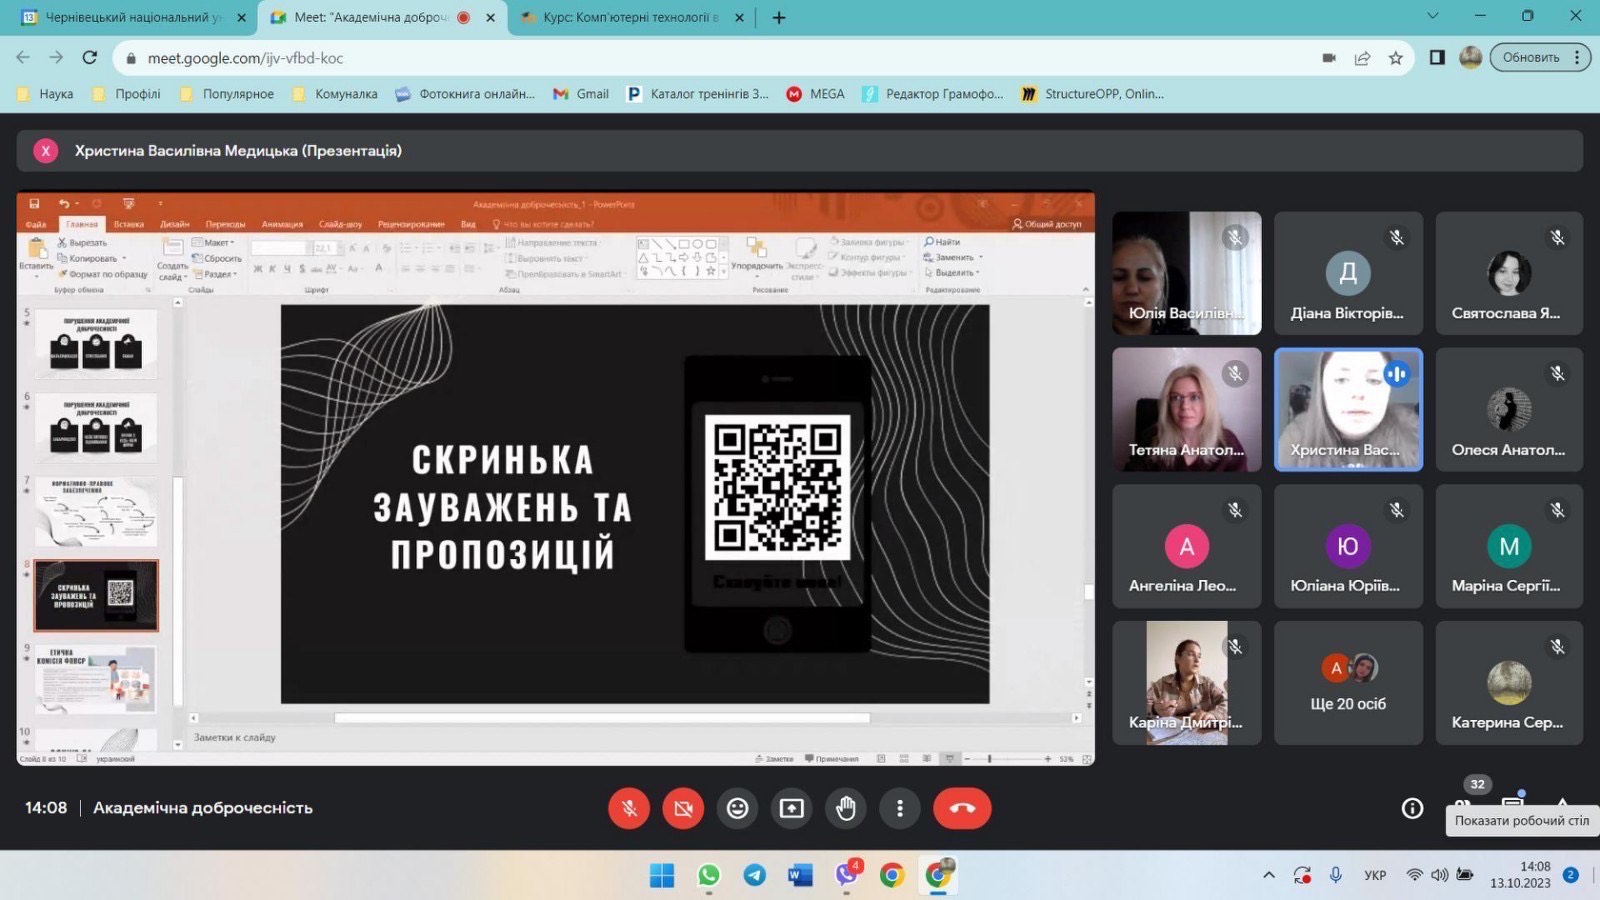Open the volume icon in the tray
The height and width of the screenshot is (900, 1600).
pyautogui.click(x=1440, y=875)
